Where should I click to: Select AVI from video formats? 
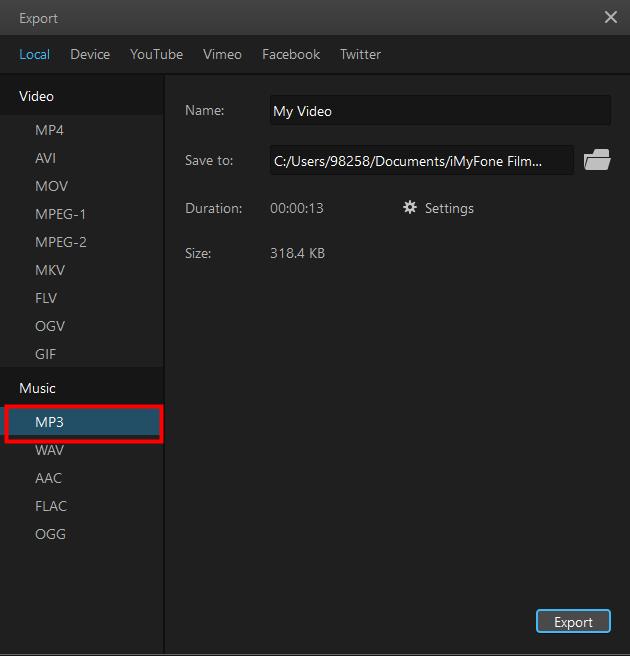coord(46,158)
